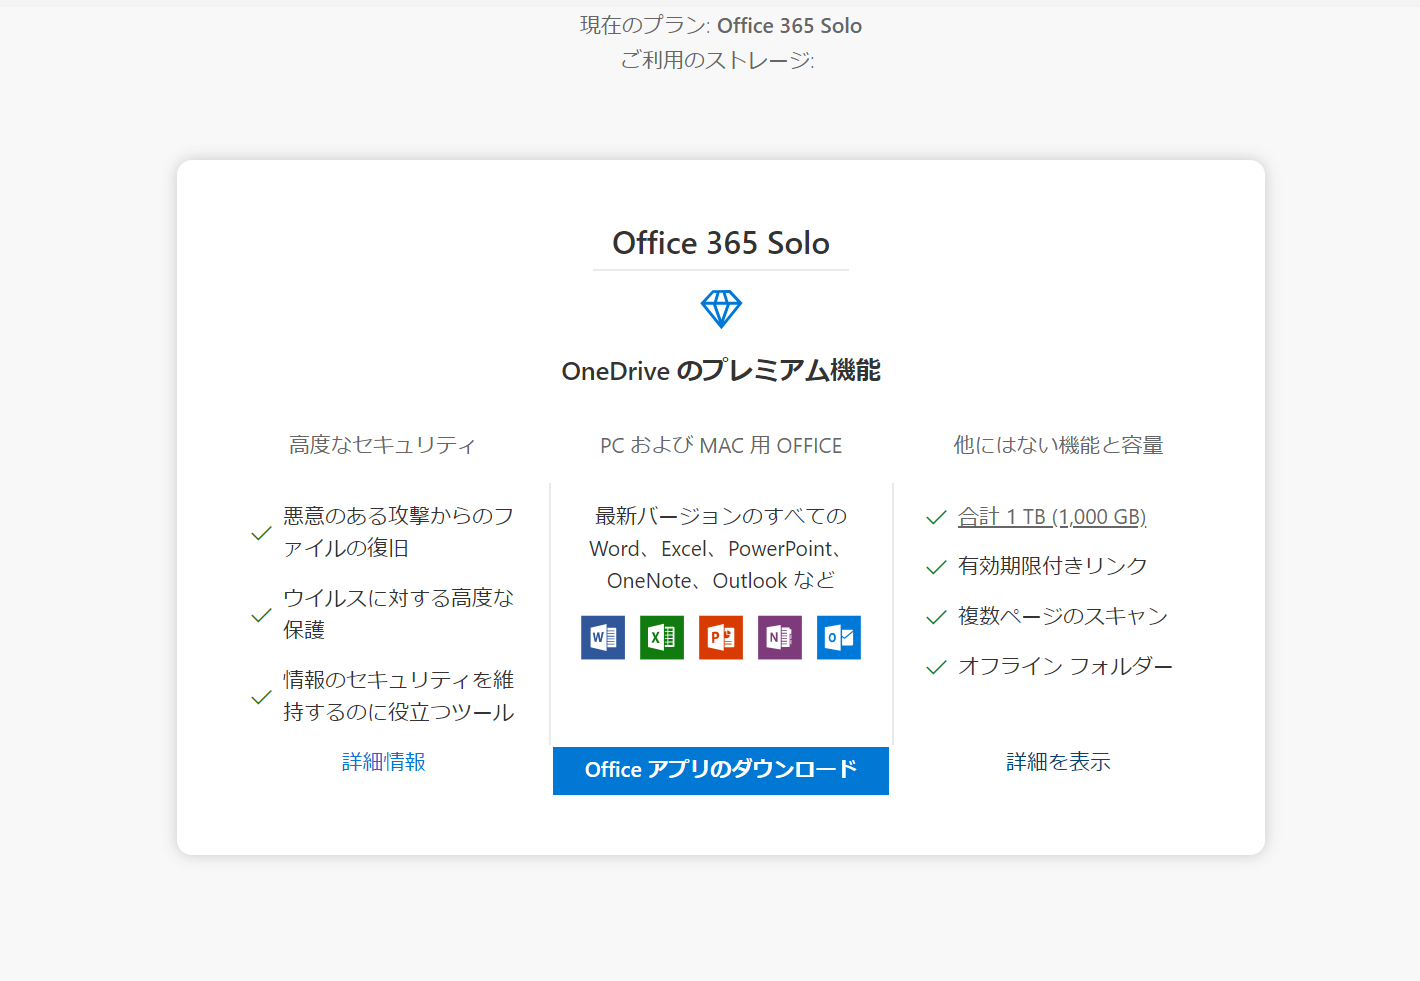Click the Outlook app icon
The height and width of the screenshot is (981, 1420).
[839, 637]
